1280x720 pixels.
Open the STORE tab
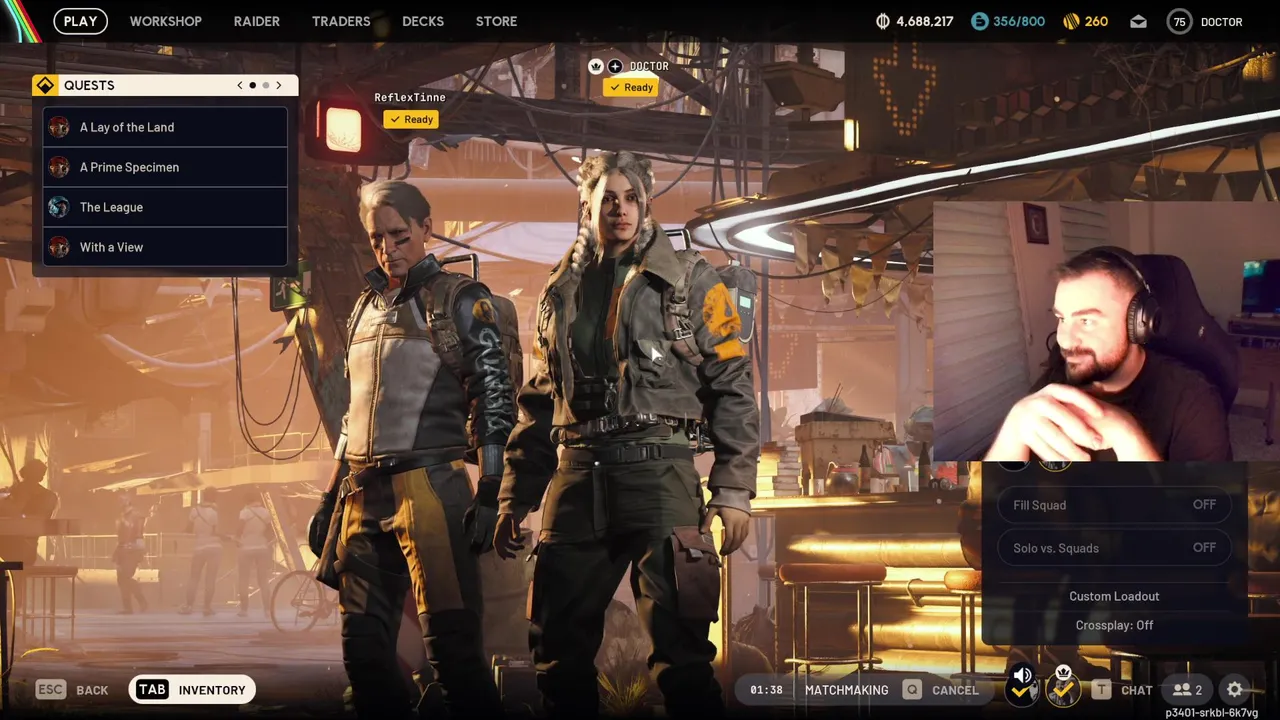[x=496, y=21]
